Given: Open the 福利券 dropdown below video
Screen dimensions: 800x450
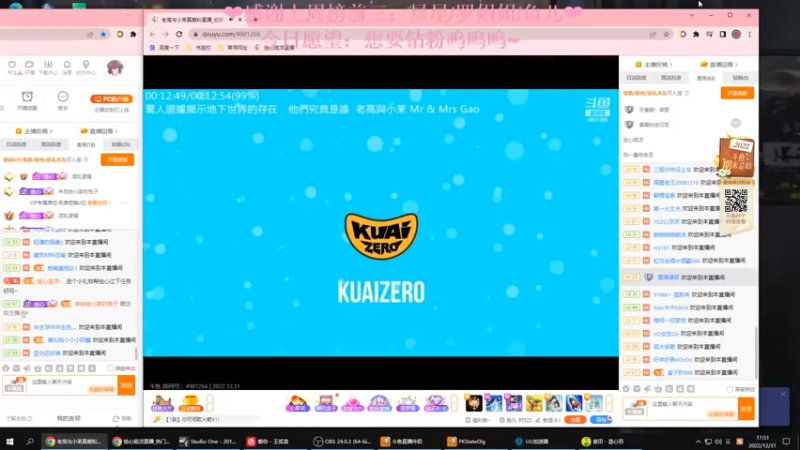Looking at the screenshot, I should (478, 420).
